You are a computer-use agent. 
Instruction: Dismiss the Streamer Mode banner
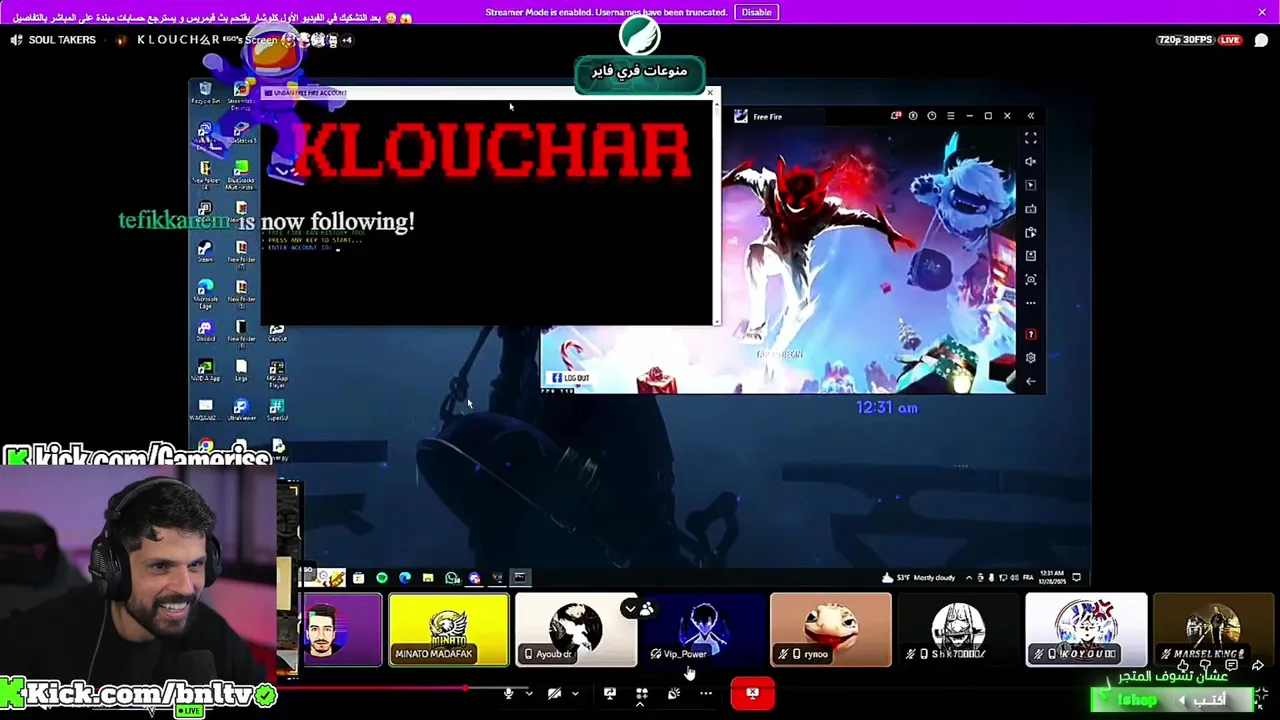1262,12
